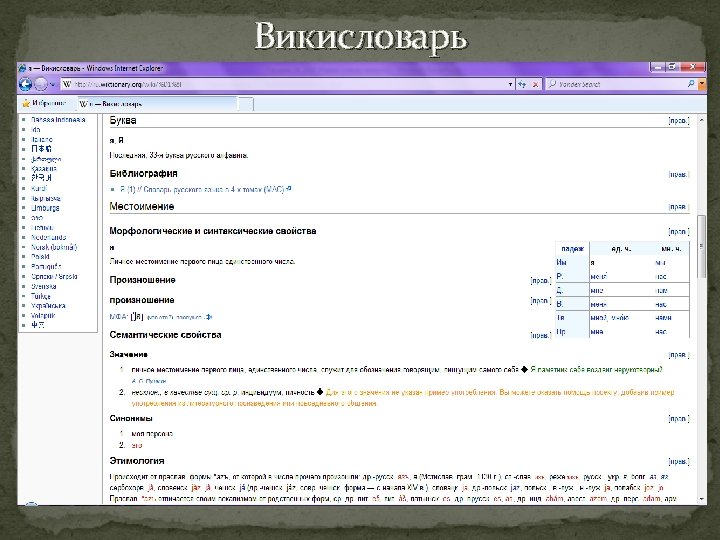Click the 'Им.' case row label

(561, 262)
